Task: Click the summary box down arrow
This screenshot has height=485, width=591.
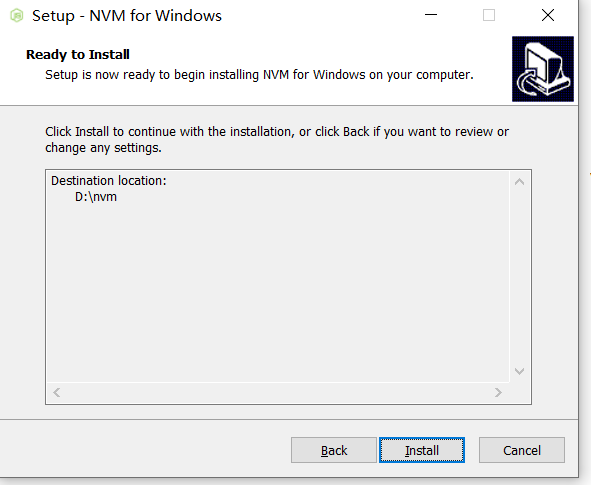Action: (x=519, y=371)
